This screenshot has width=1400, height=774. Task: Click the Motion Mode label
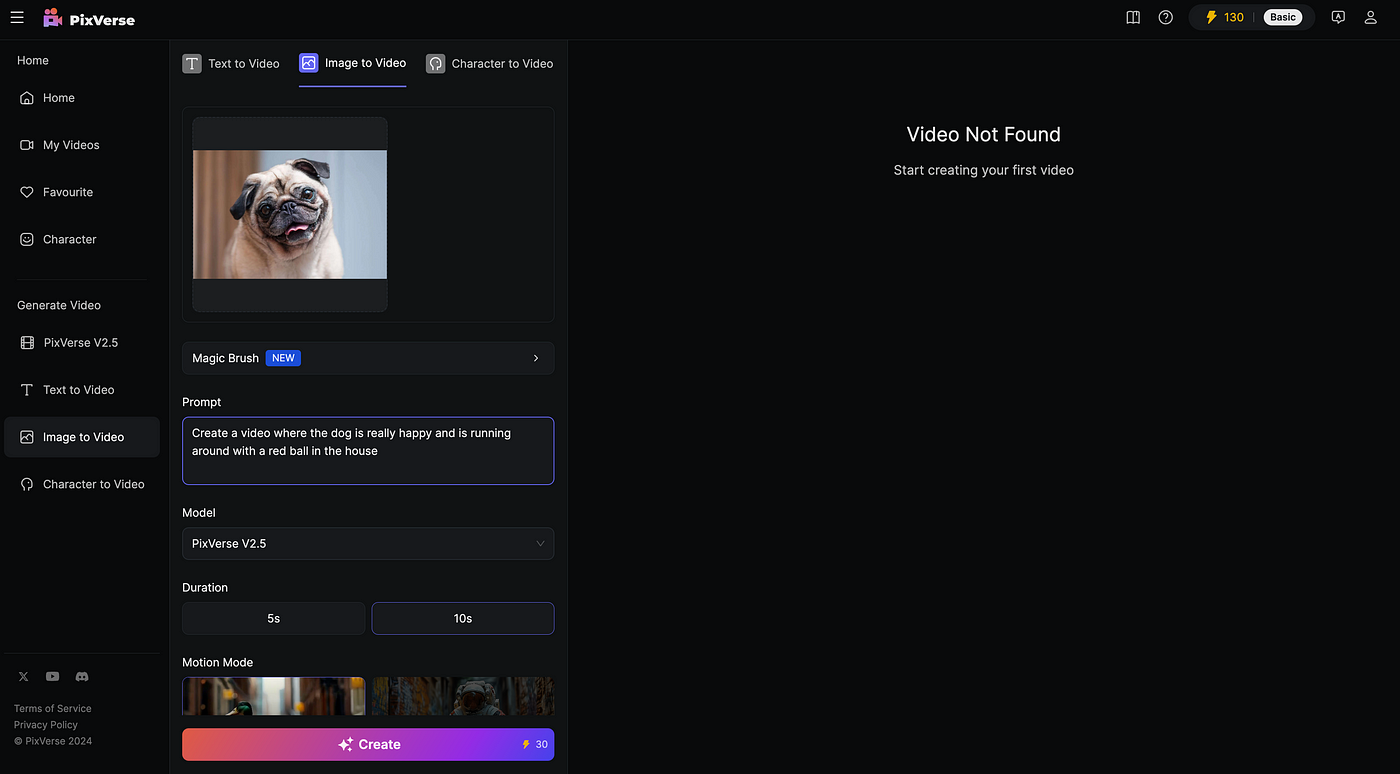217,662
